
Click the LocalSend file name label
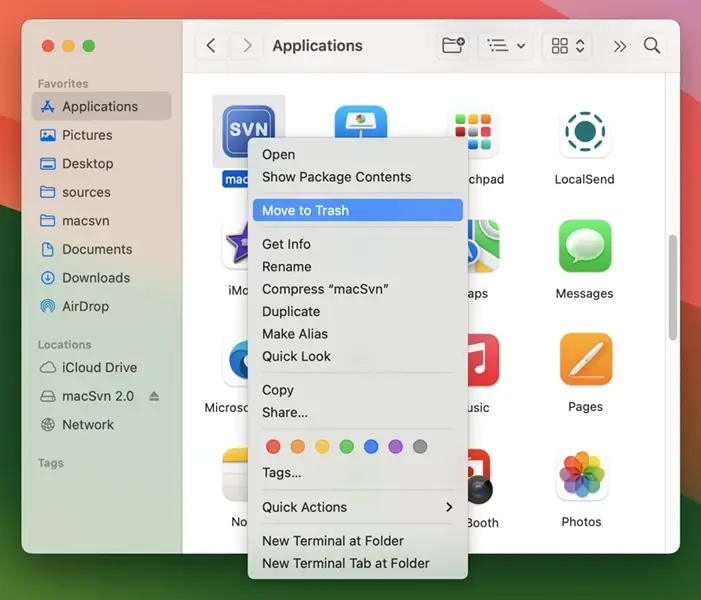click(584, 179)
